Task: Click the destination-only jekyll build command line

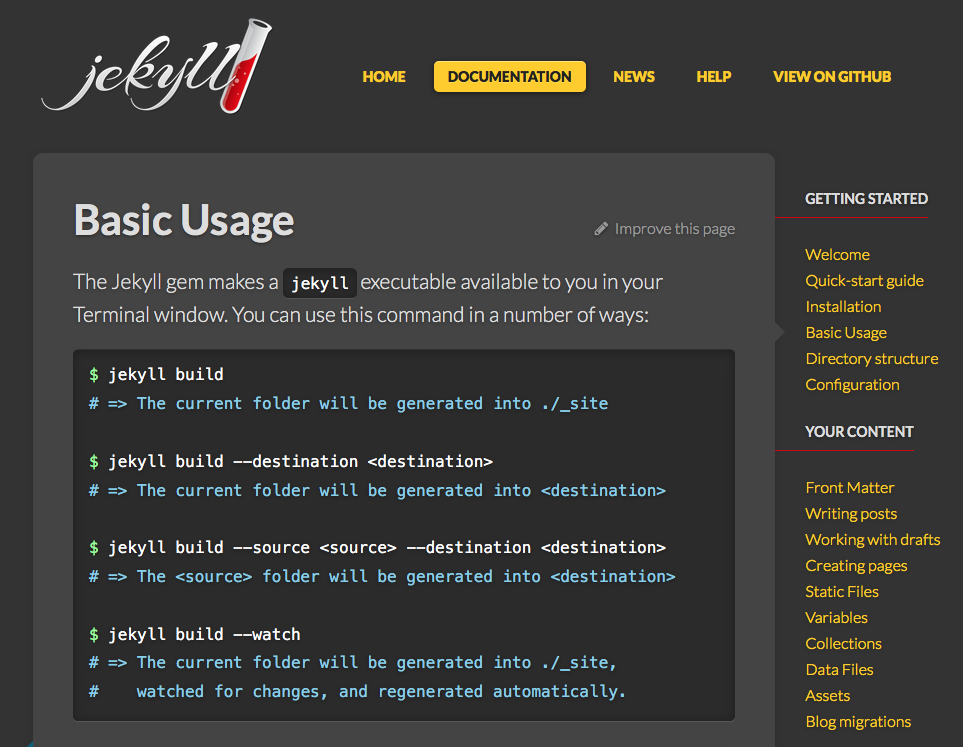Action: (x=291, y=461)
